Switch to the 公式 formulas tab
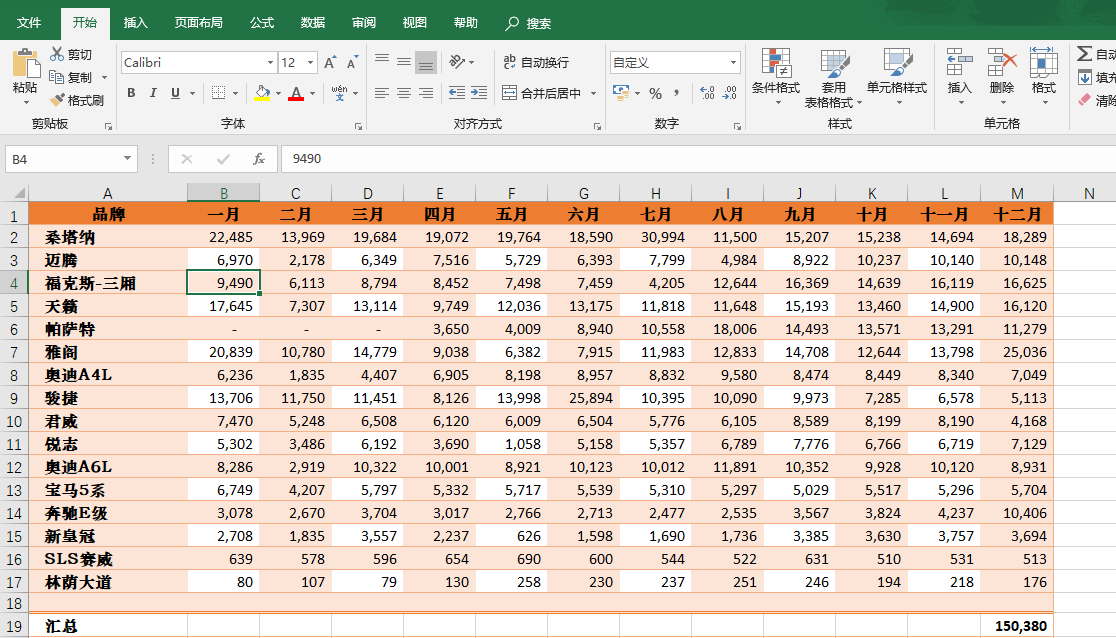 tap(262, 23)
